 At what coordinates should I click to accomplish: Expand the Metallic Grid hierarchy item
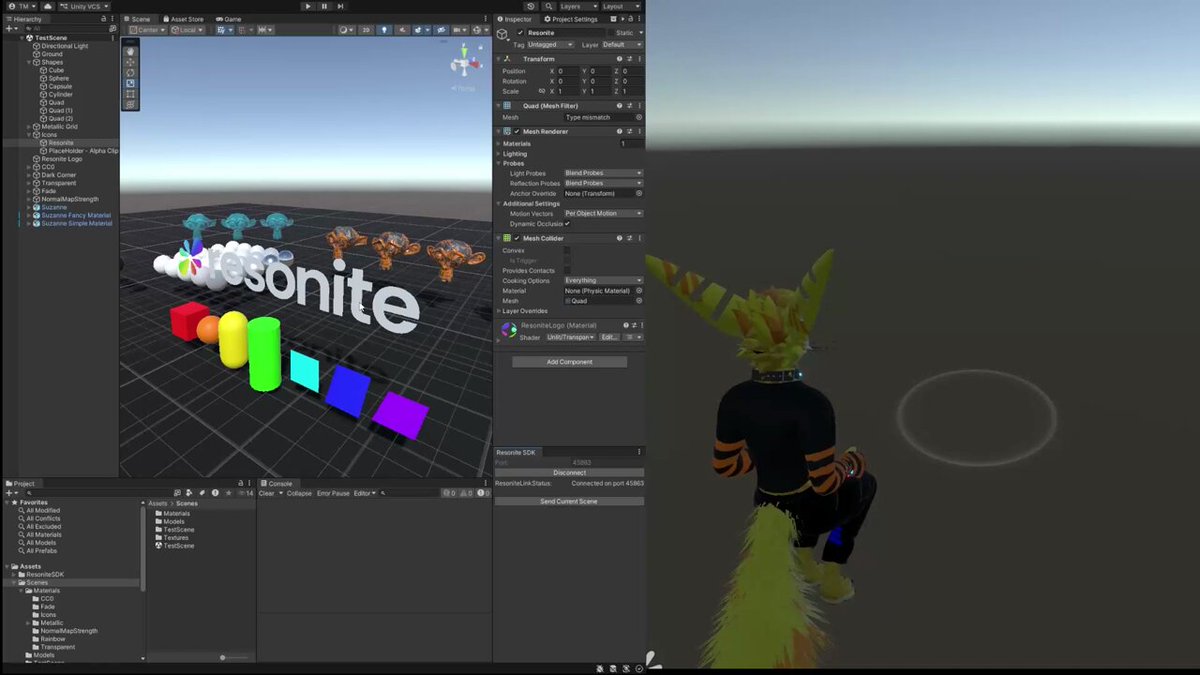pyautogui.click(x=29, y=127)
